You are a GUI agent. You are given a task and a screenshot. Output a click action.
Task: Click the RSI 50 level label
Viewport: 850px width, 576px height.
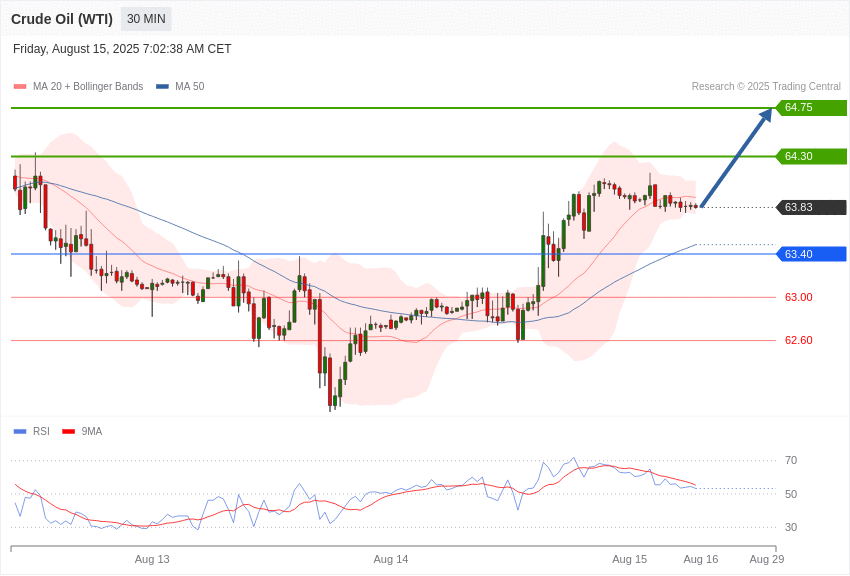[x=791, y=494]
